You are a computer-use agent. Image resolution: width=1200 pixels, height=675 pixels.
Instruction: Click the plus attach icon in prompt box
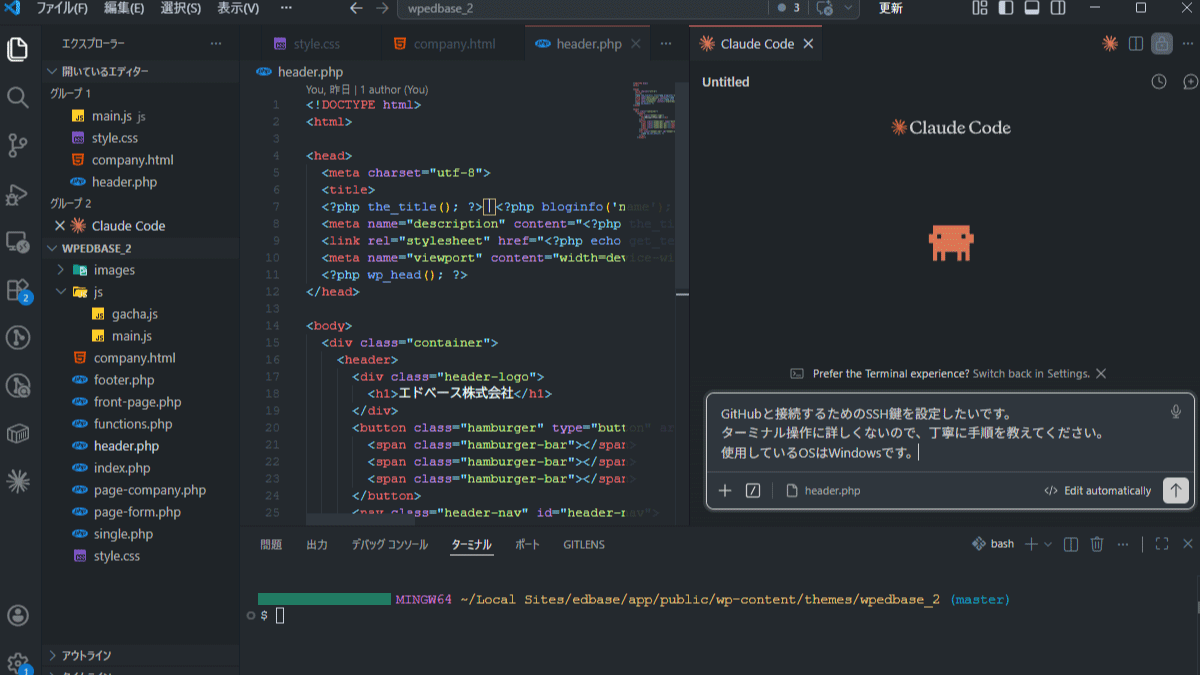pyautogui.click(x=726, y=490)
